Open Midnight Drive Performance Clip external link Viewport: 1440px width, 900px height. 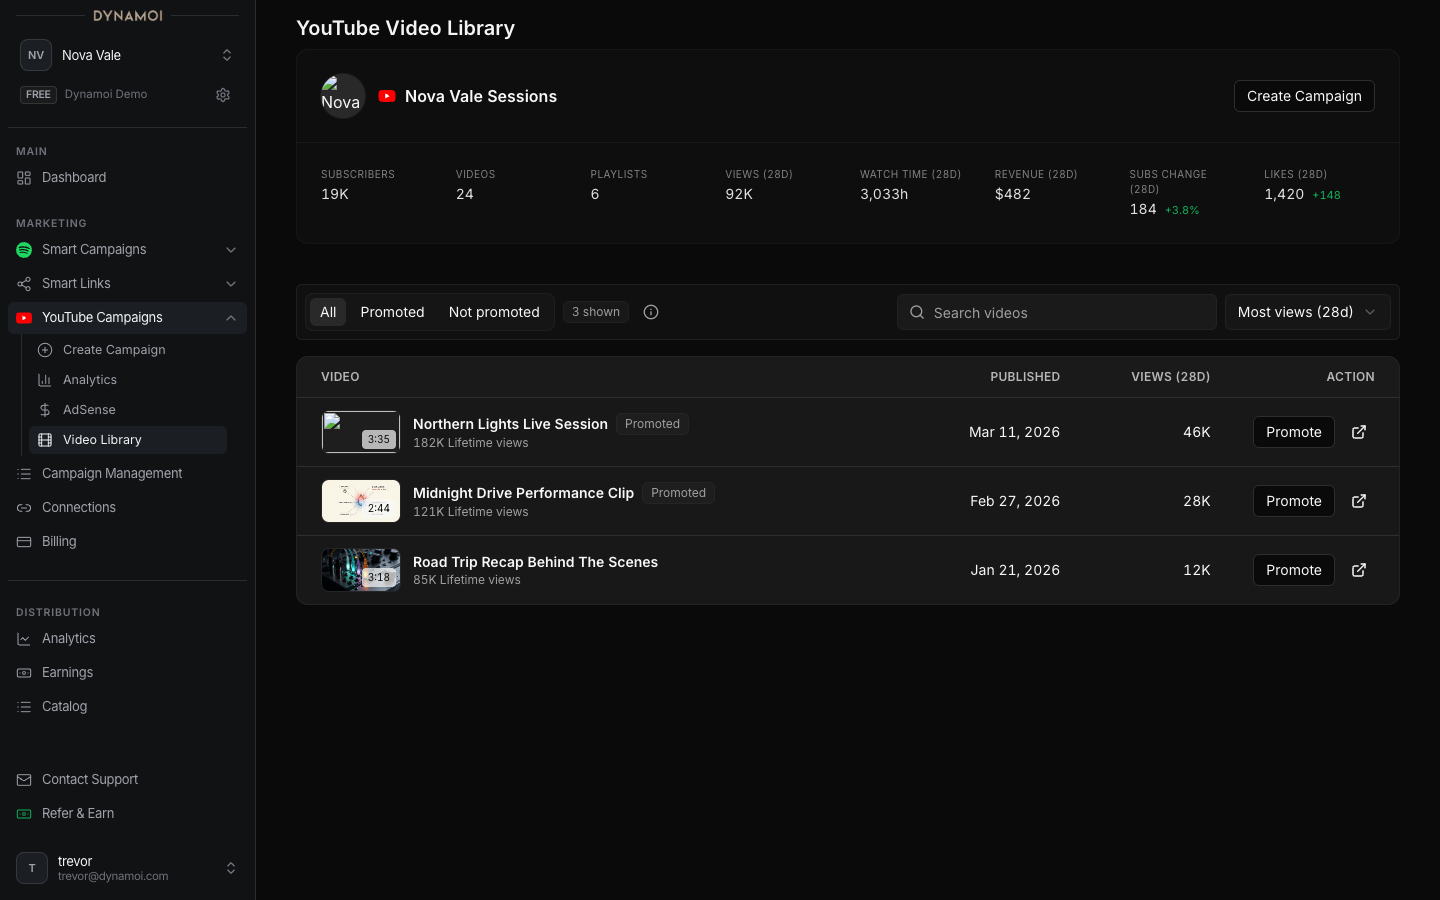[1359, 501]
